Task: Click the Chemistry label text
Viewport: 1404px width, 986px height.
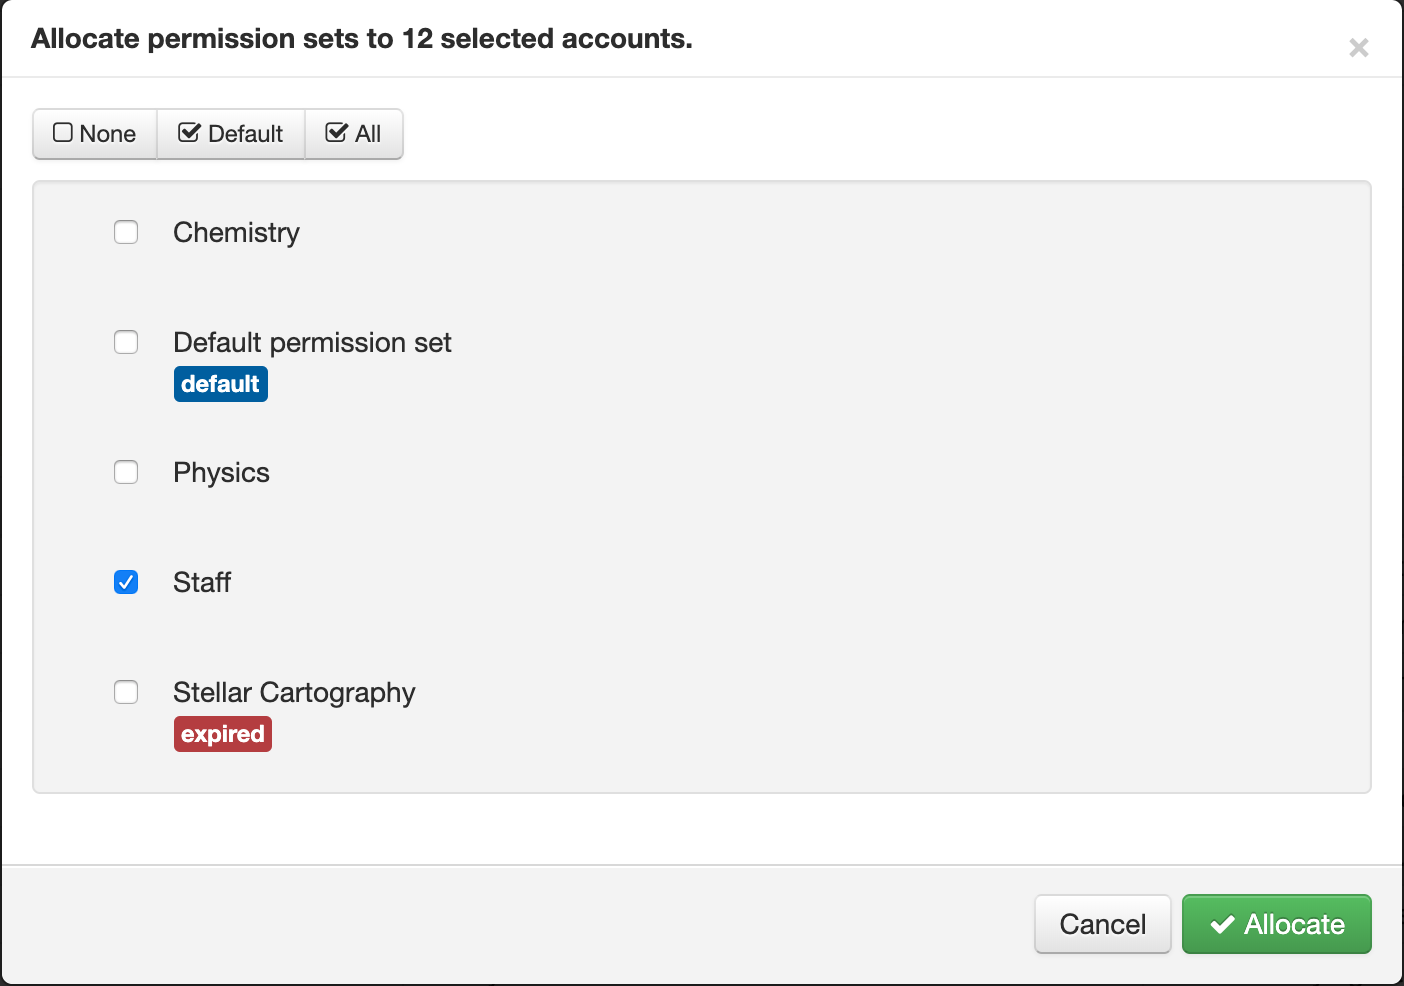Action: tap(236, 233)
